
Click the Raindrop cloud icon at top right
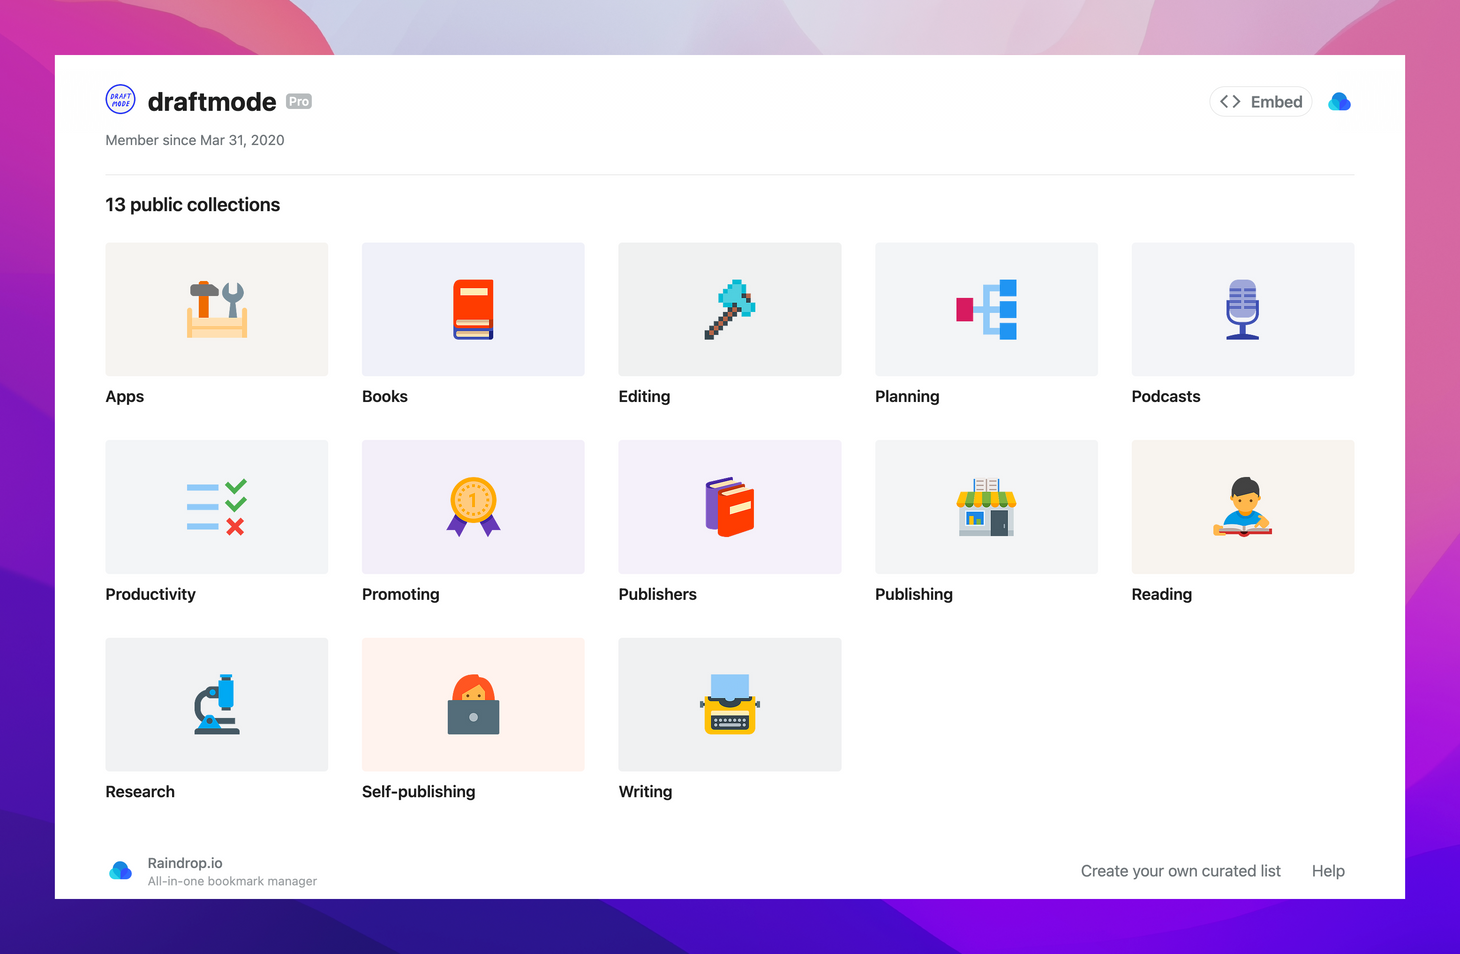coord(1339,102)
